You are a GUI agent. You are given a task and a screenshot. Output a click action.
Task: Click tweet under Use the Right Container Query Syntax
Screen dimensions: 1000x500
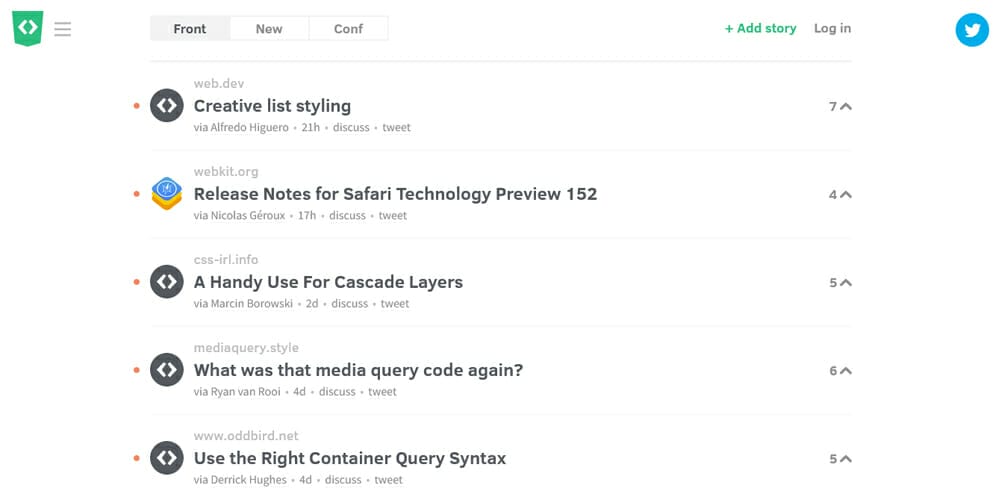[x=389, y=480]
